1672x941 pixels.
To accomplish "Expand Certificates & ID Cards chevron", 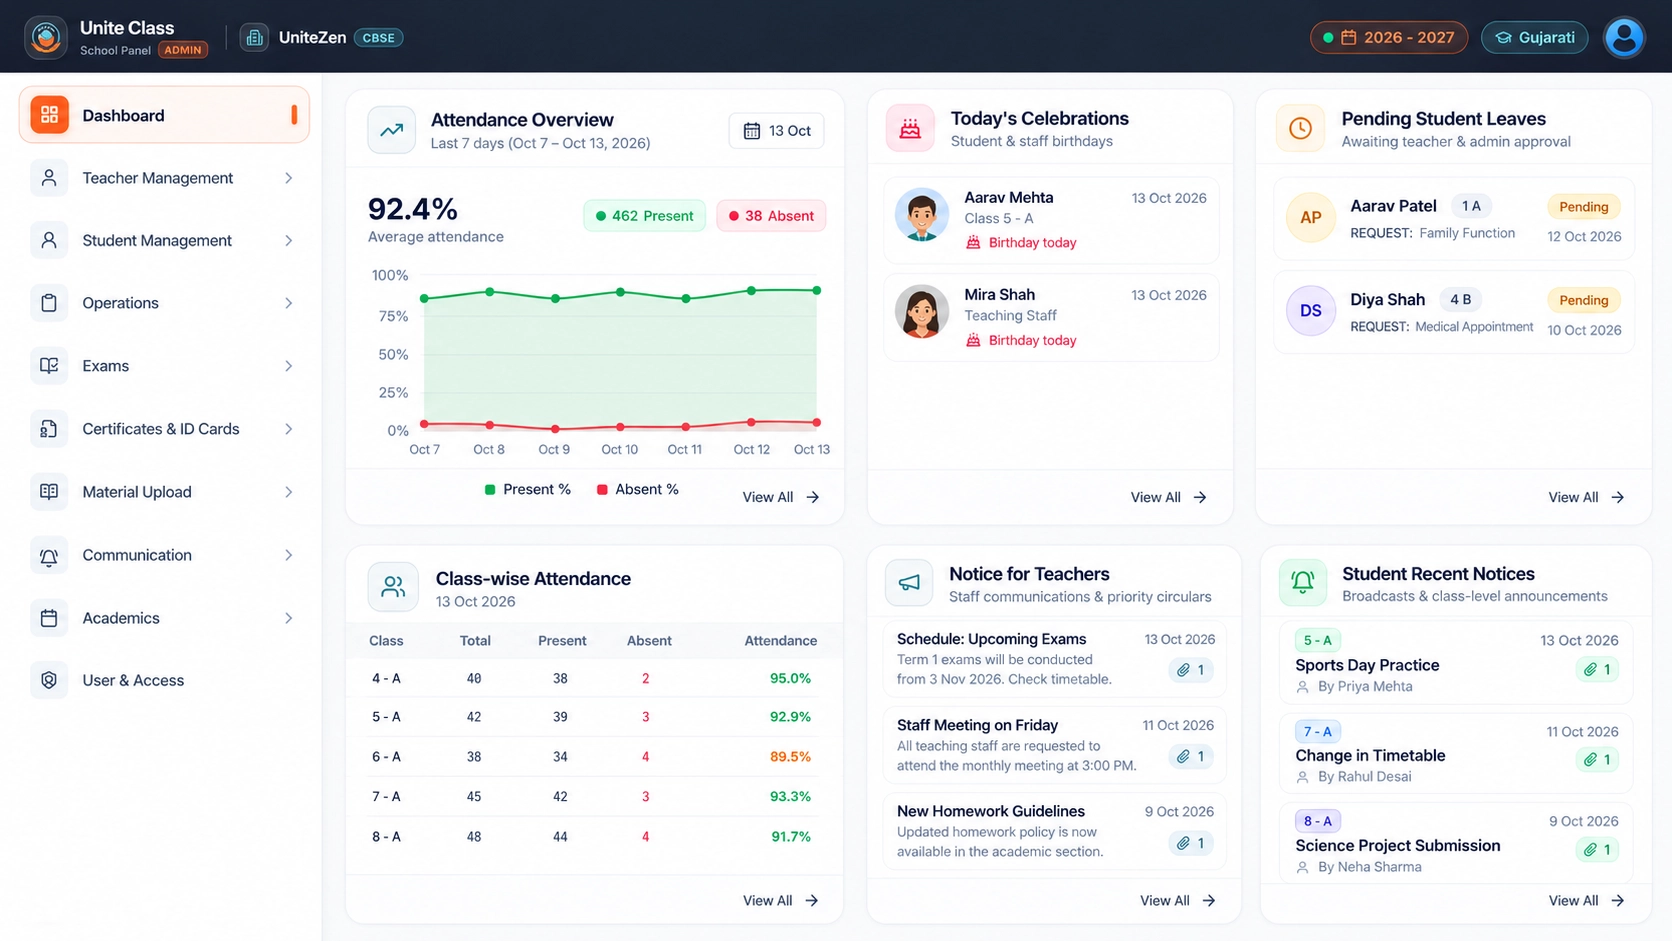I will click(x=288, y=429).
